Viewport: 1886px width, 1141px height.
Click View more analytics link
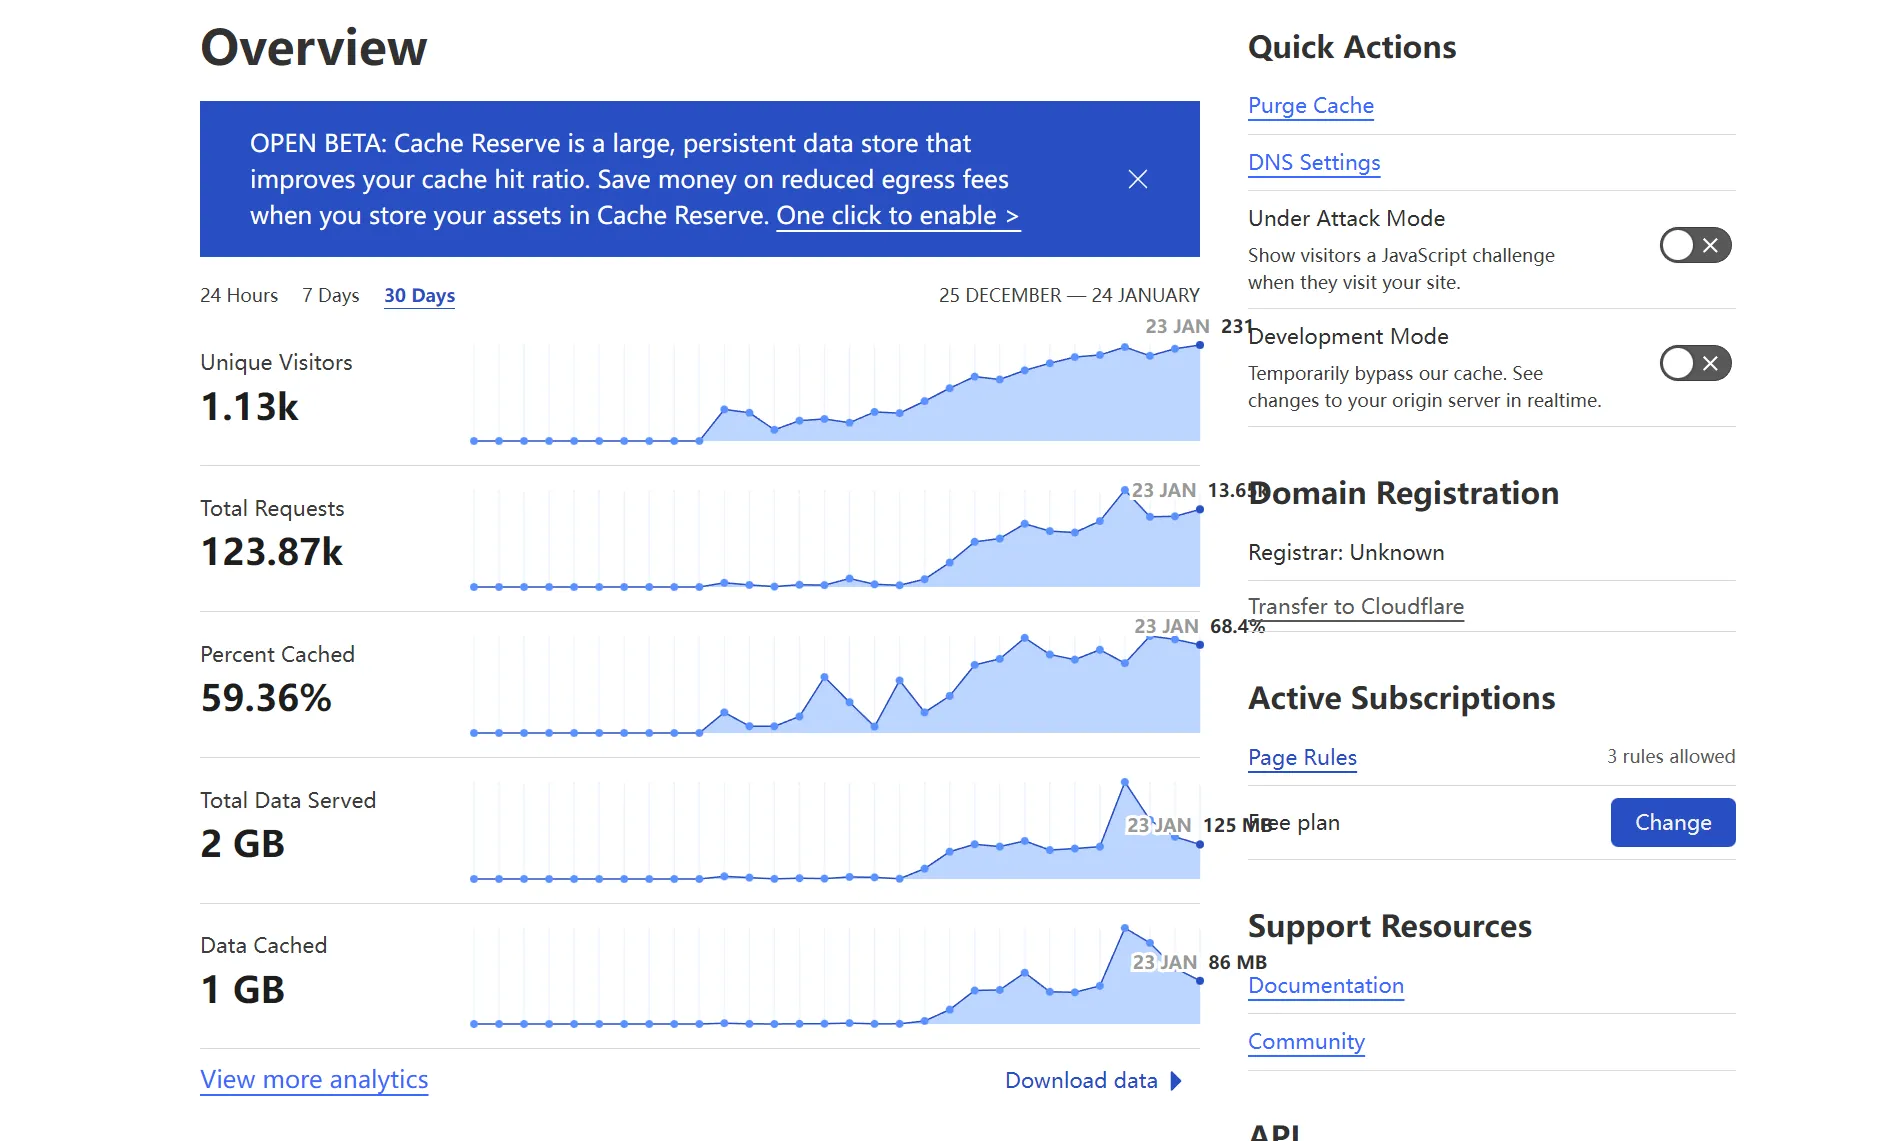click(x=314, y=1079)
